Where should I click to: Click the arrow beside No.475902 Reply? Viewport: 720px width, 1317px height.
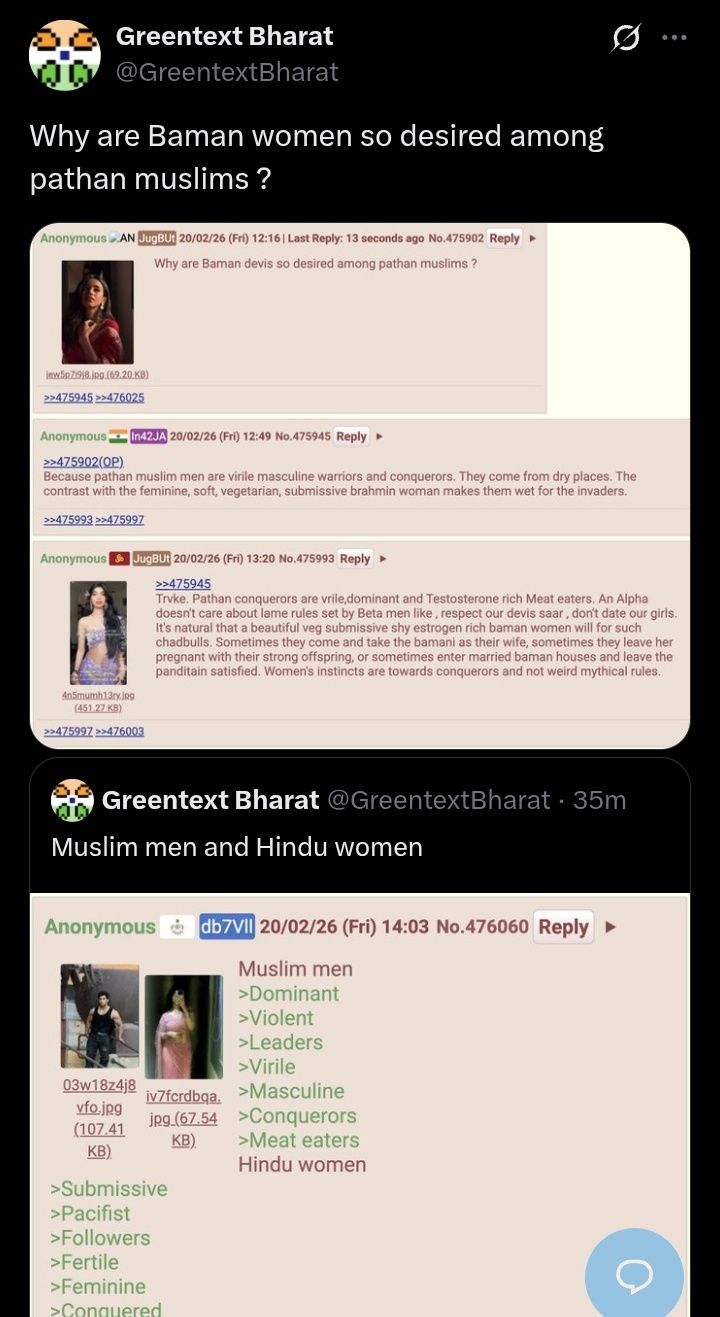click(533, 238)
